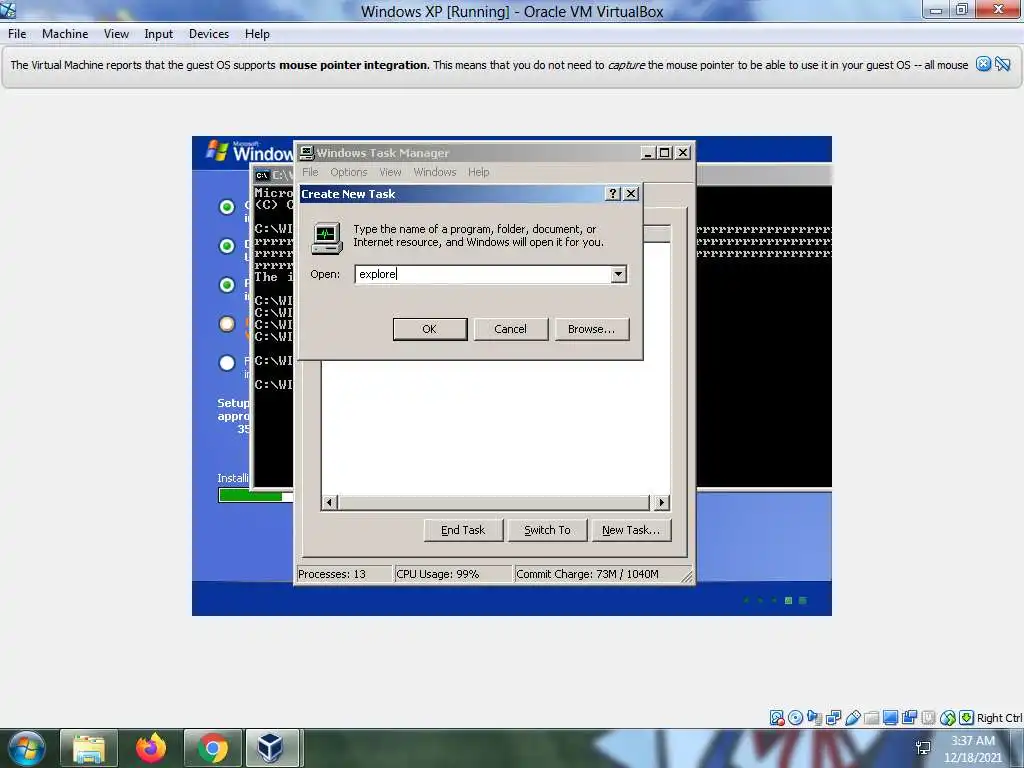
Task: Click the Task Manager title bar icon
Action: coord(306,153)
